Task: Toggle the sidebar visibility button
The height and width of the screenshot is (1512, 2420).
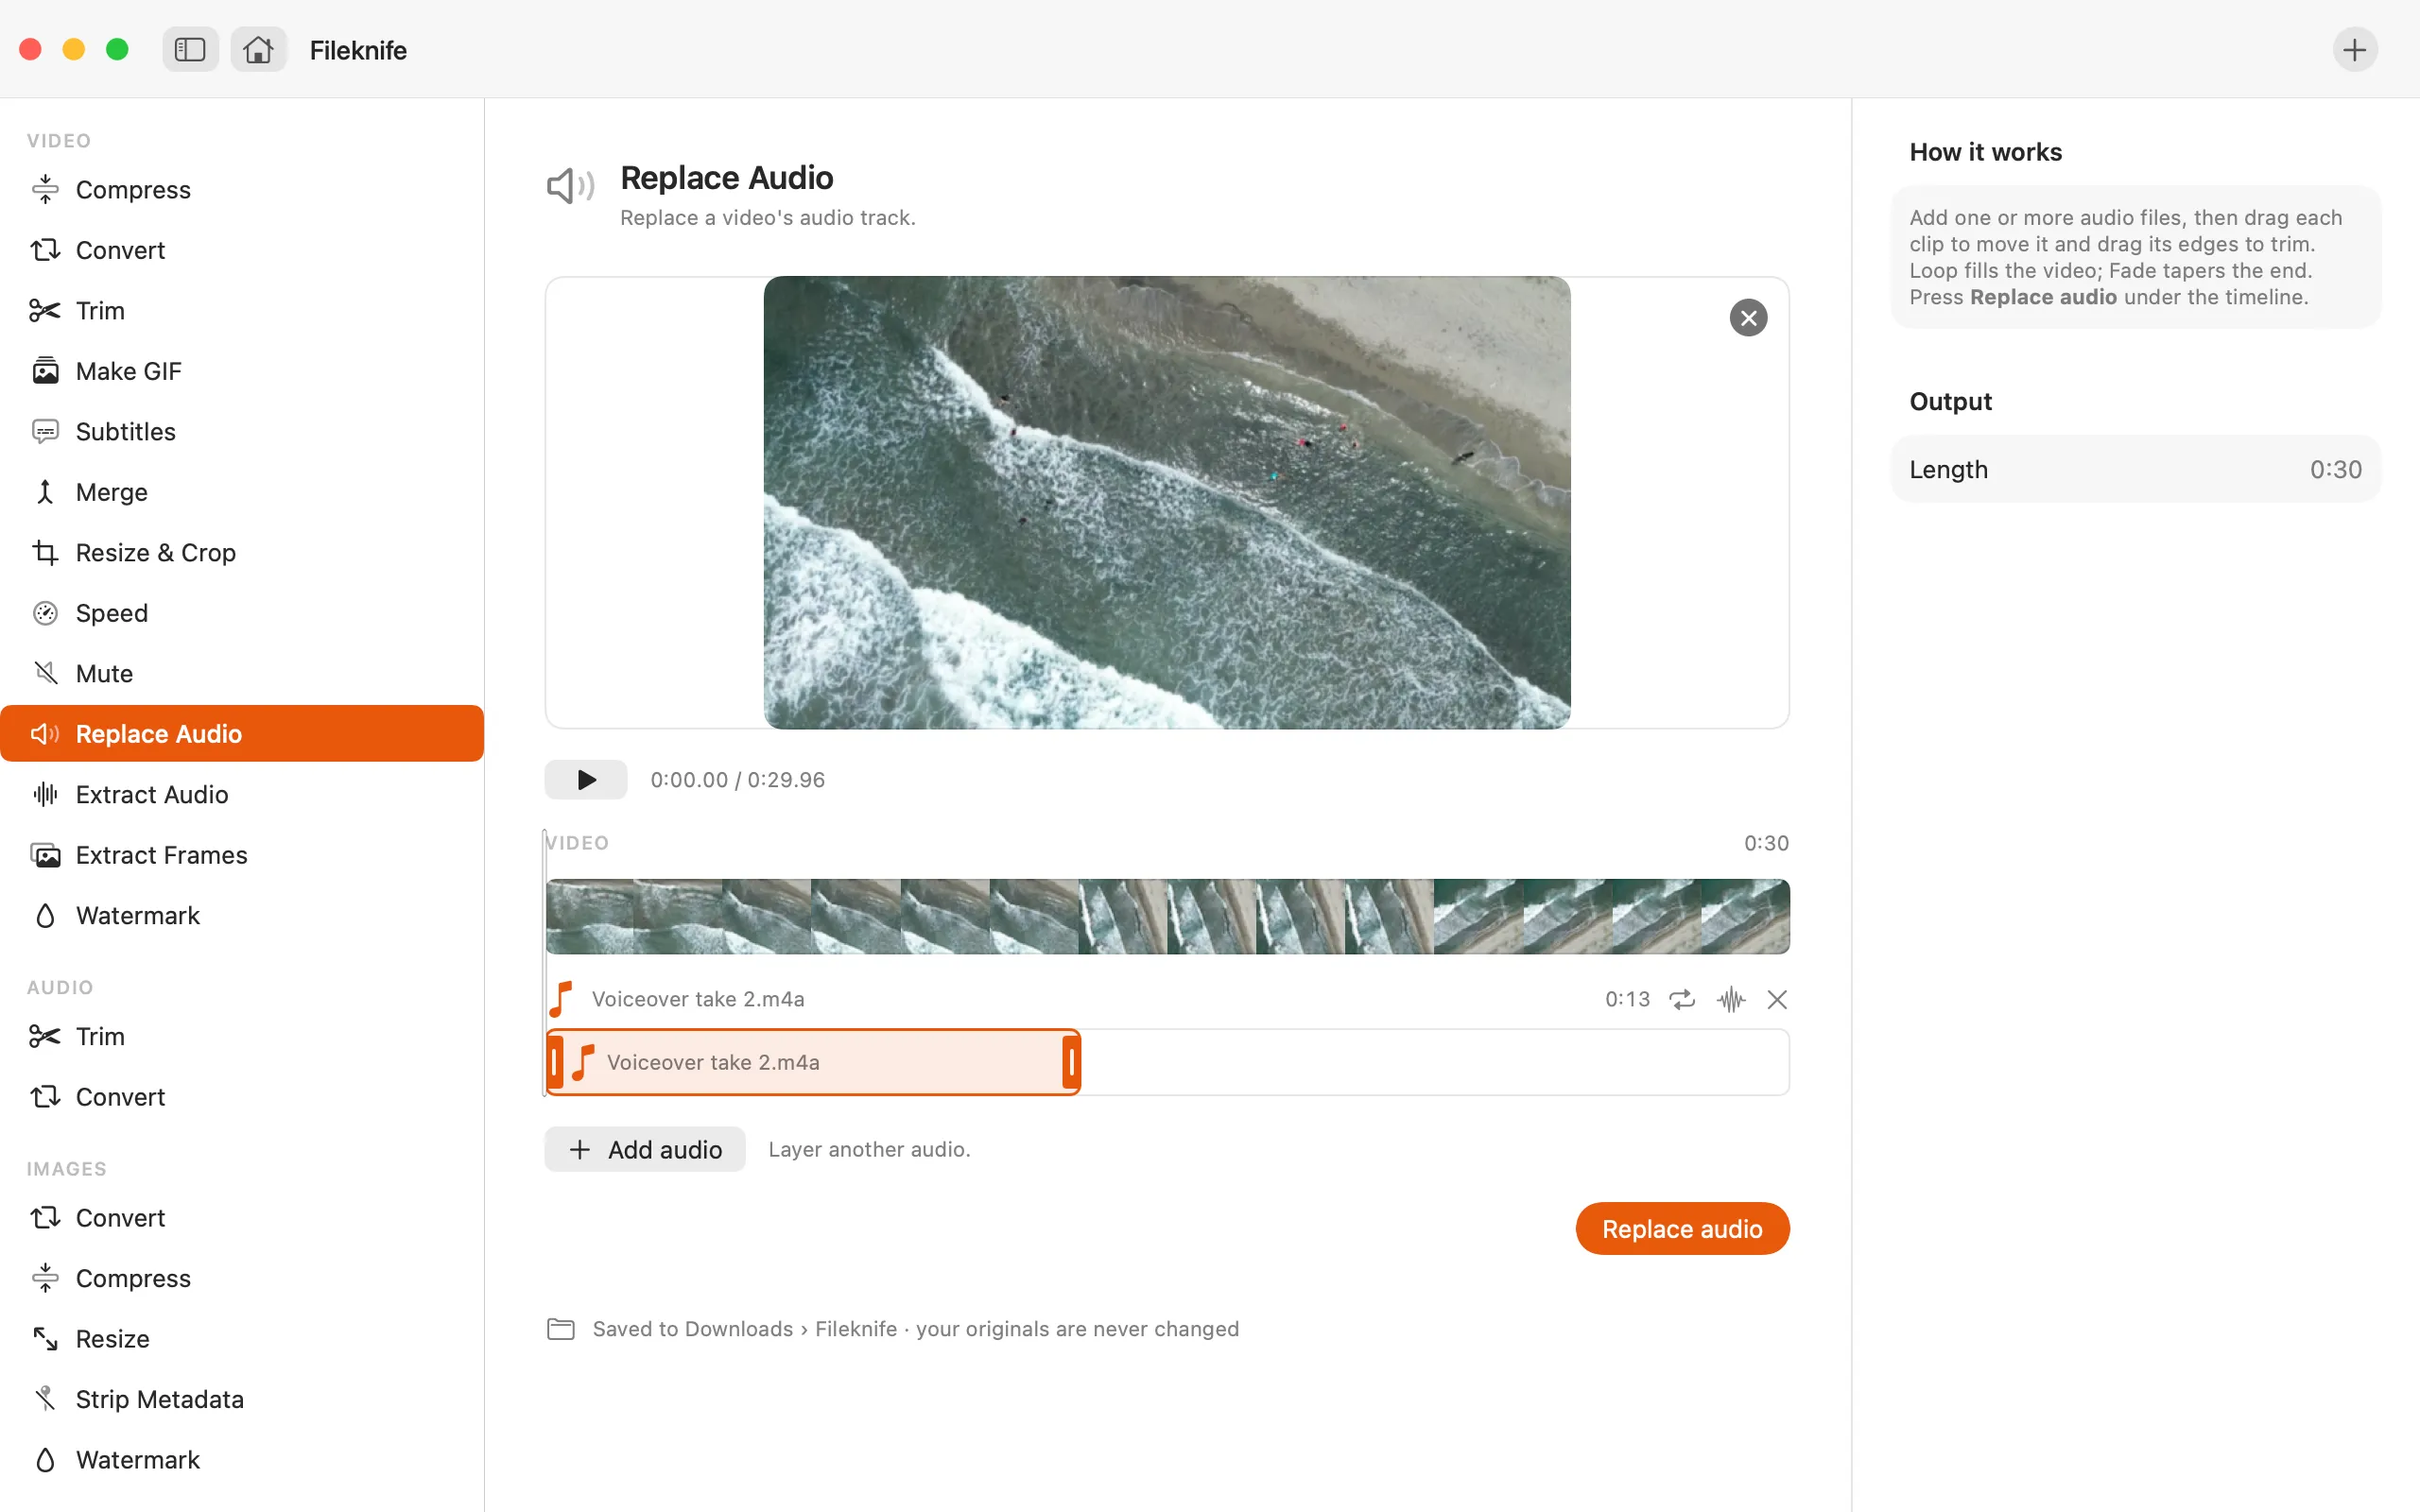Action: pyautogui.click(x=190, y=49)
